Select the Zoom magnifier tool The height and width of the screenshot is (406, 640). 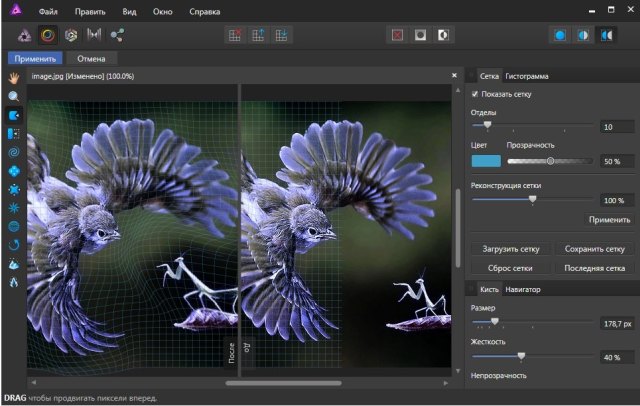coord(14,96)
